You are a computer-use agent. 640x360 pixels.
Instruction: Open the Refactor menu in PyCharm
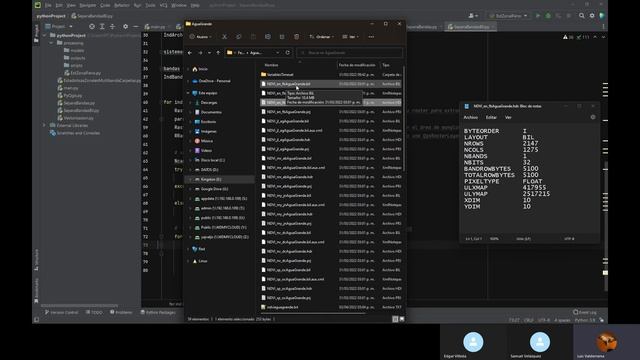(x=122, y=5)
